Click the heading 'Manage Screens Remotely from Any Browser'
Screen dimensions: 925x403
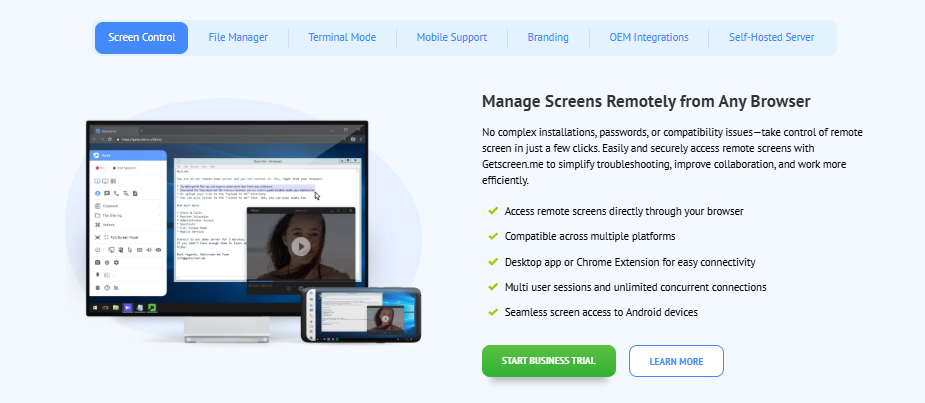[x=646, y=101]
